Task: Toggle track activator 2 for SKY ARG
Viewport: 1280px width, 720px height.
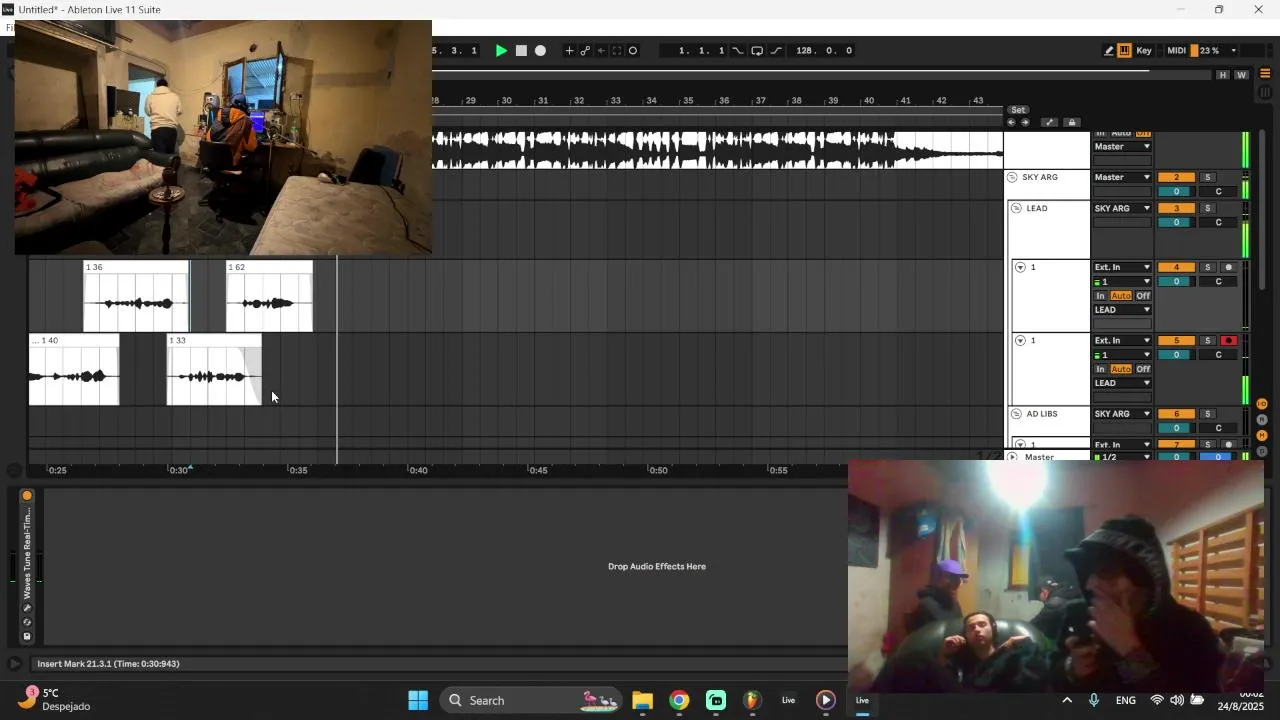Action: (1176, 178)
